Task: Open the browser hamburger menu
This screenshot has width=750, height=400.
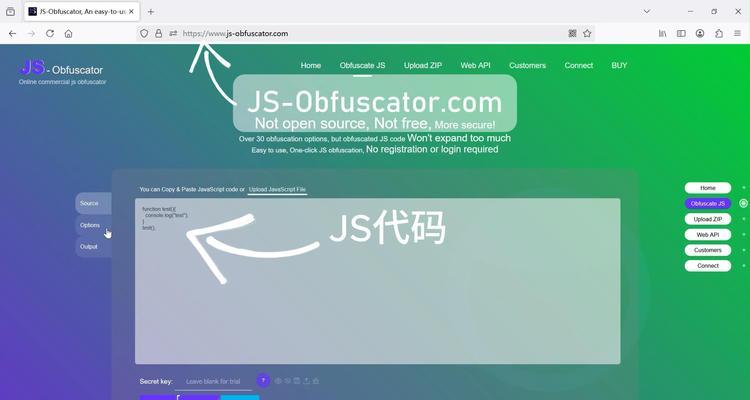Action: coord(738,33)
